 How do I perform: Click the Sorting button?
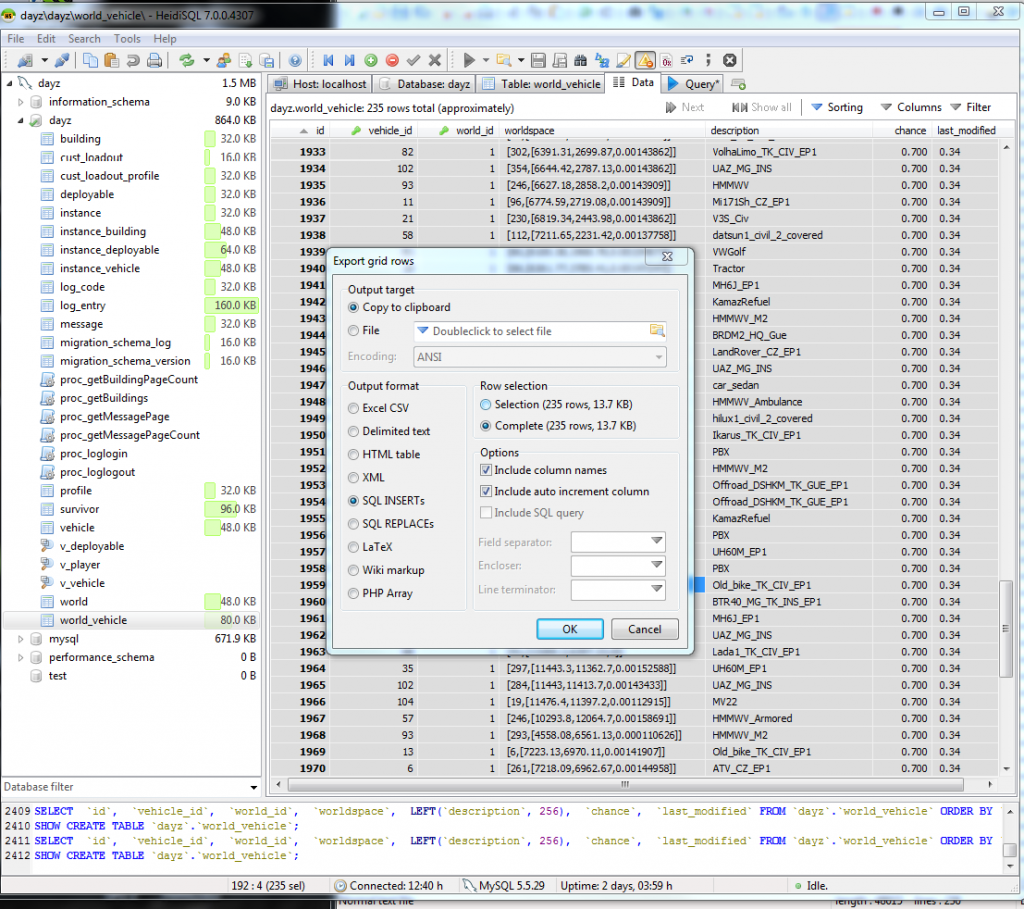click(x=837, y=107)
